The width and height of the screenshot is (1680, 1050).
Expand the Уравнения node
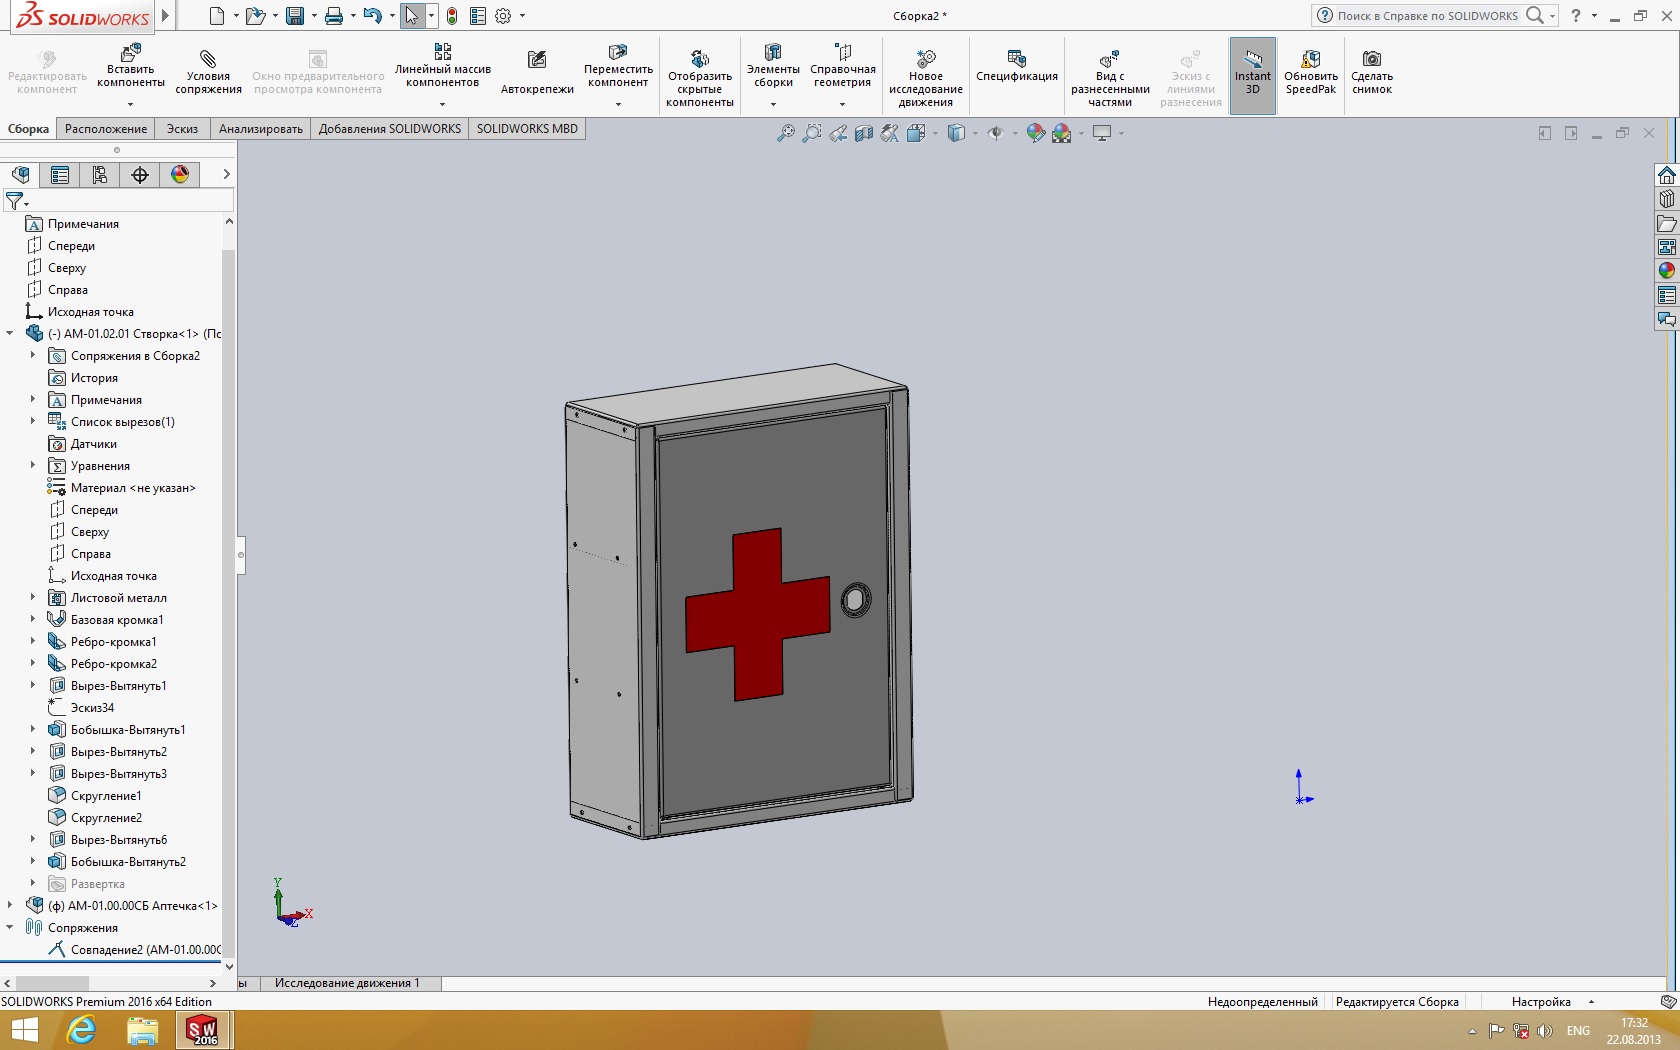[32, 465]
